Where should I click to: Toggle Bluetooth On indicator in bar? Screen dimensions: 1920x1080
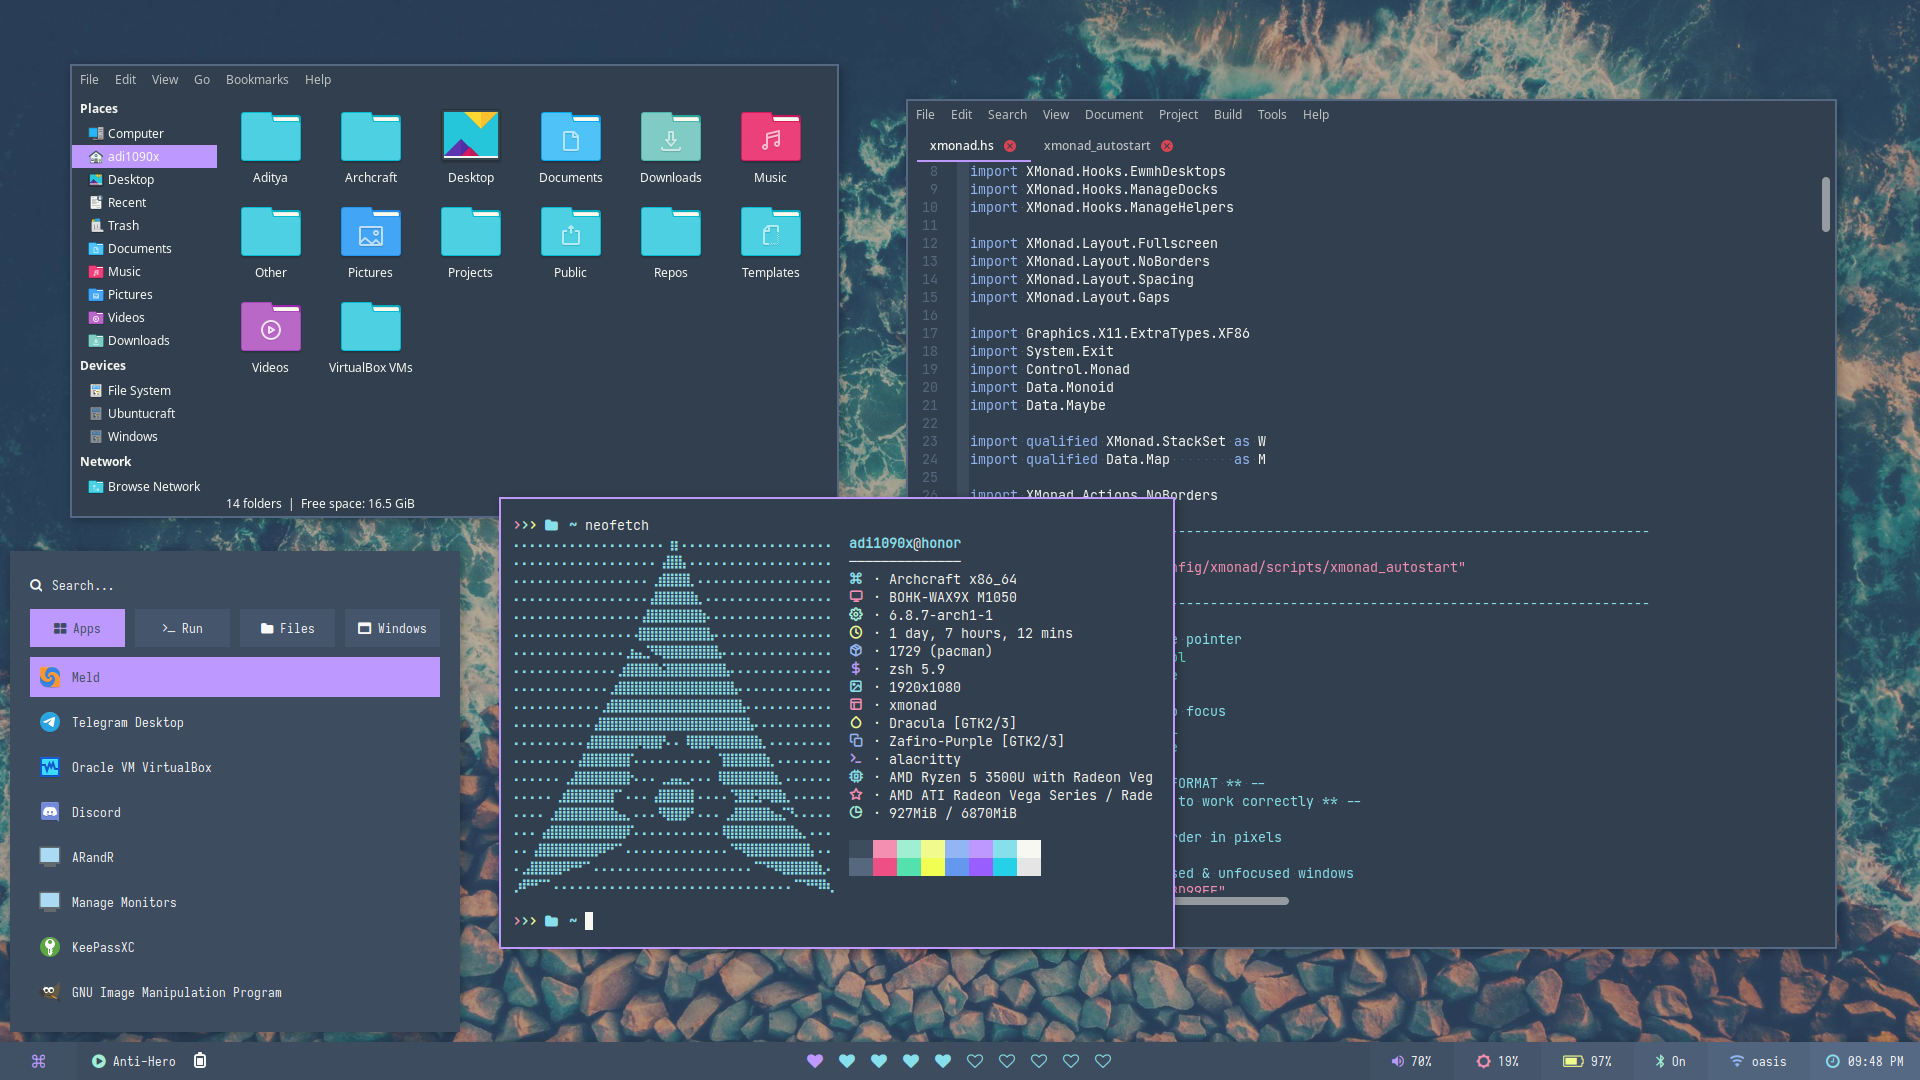(x=1670, y=1061)
